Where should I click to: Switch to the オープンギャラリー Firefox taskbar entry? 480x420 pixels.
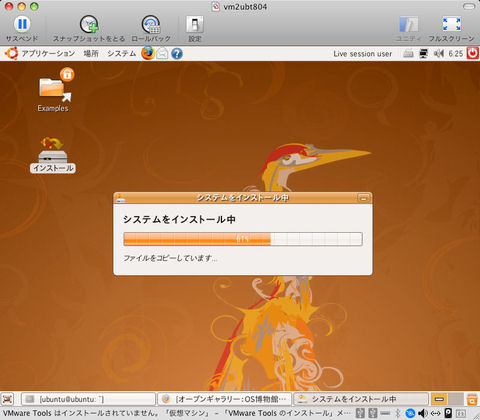click(x=224, y=399)
